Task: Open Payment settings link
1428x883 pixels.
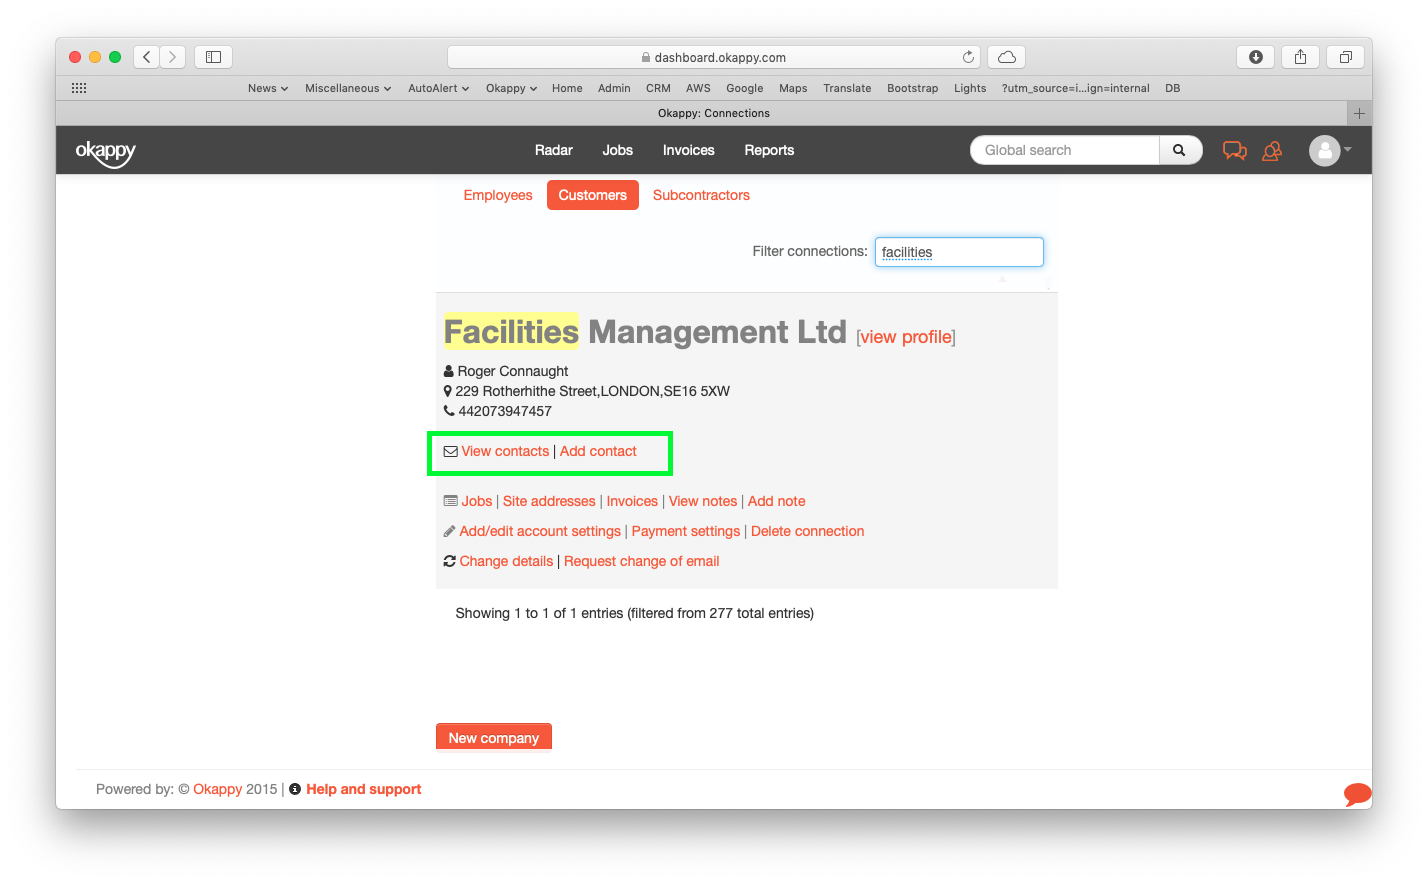Action: [686, 531]
